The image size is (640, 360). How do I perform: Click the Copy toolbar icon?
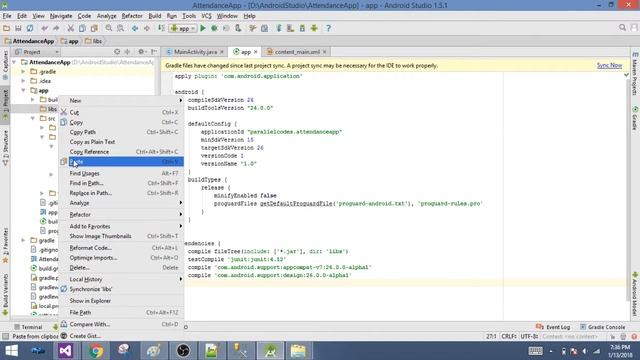82,28
